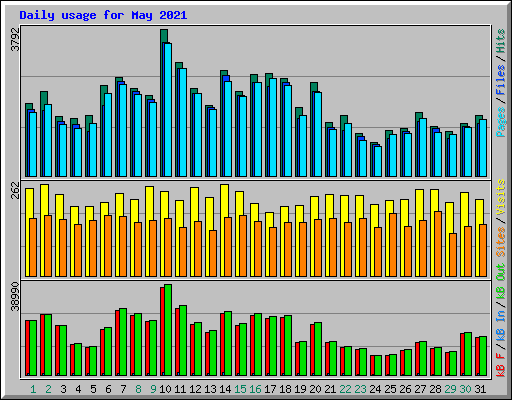
Task: Click day 15 on the x-axis
Action: point(240,389)
